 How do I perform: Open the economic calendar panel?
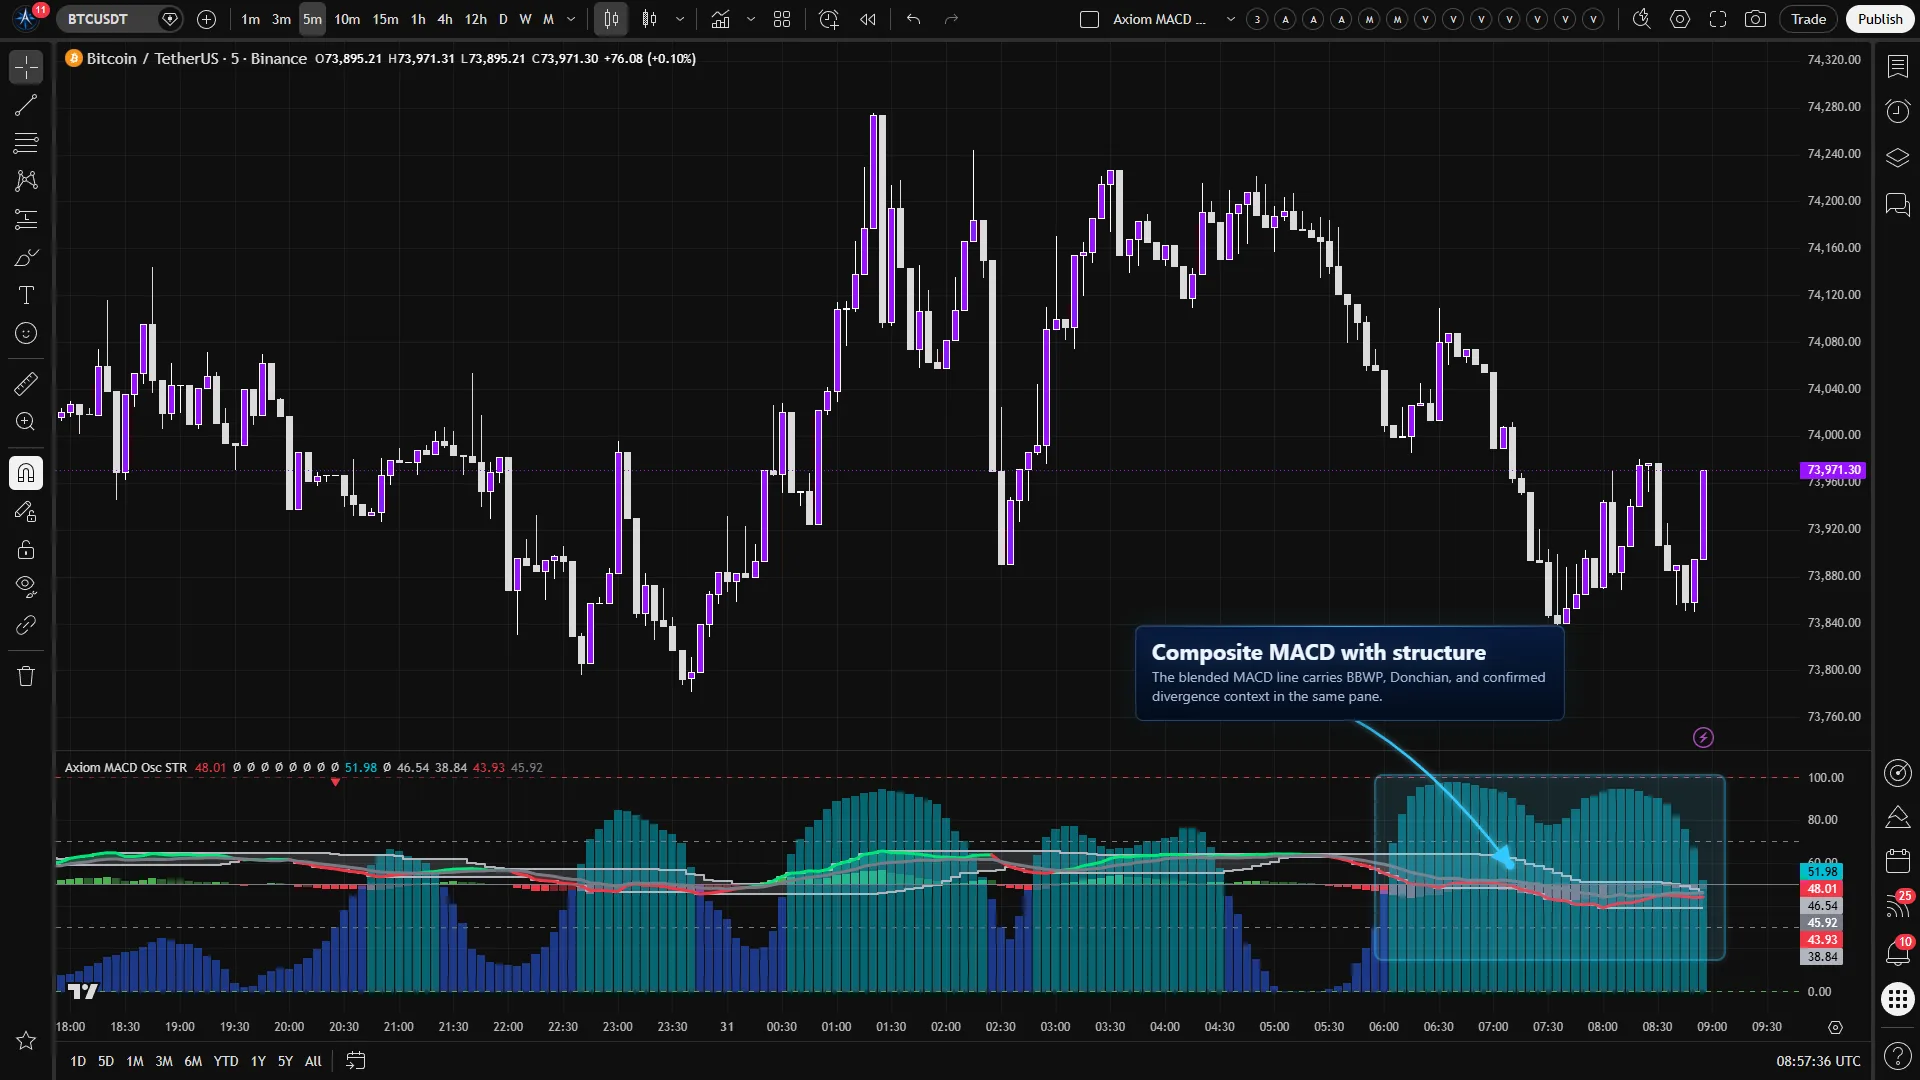click(1898, 861)
